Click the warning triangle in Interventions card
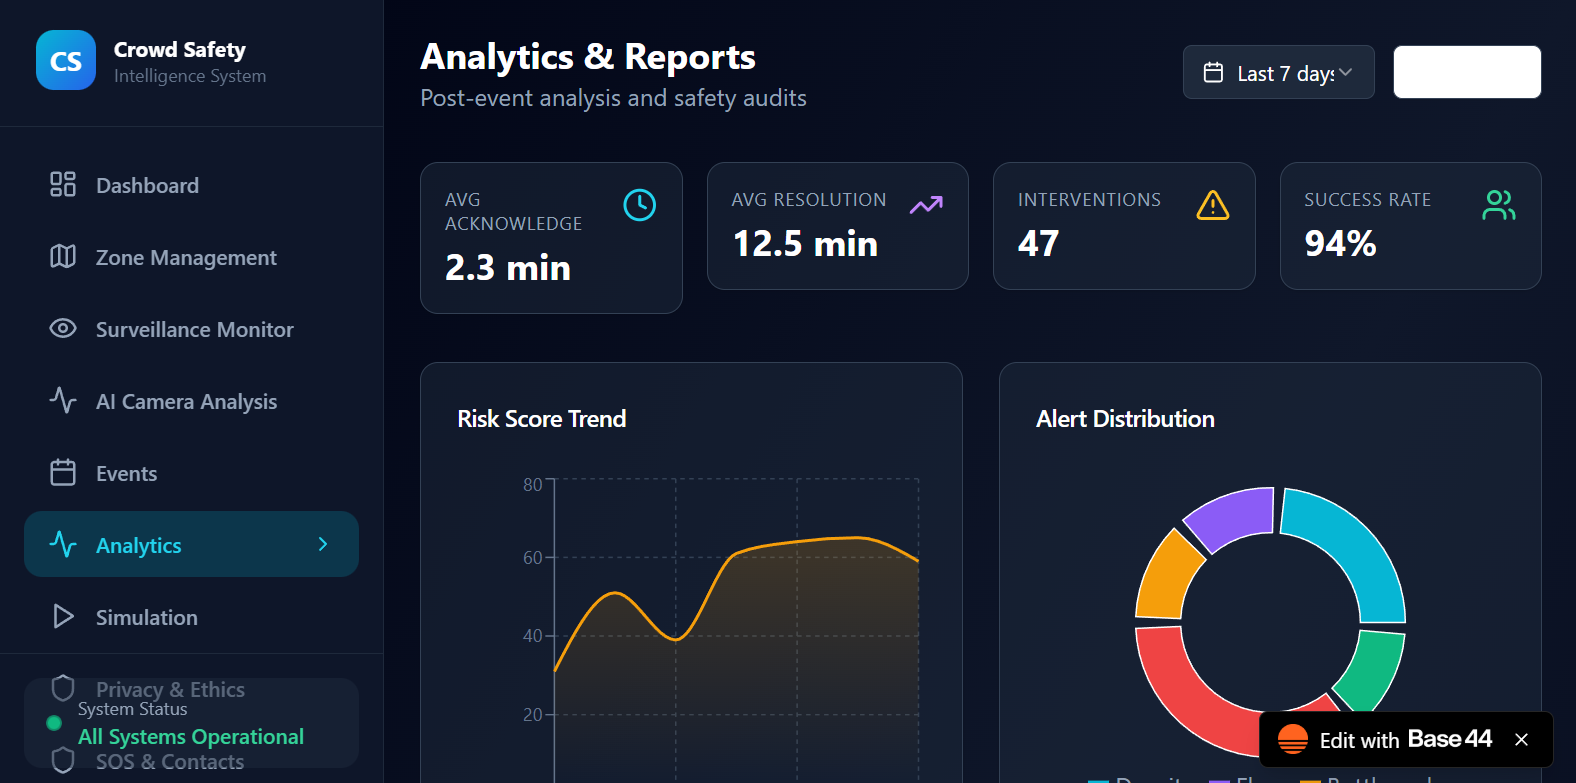 [x=1213, y=205]
